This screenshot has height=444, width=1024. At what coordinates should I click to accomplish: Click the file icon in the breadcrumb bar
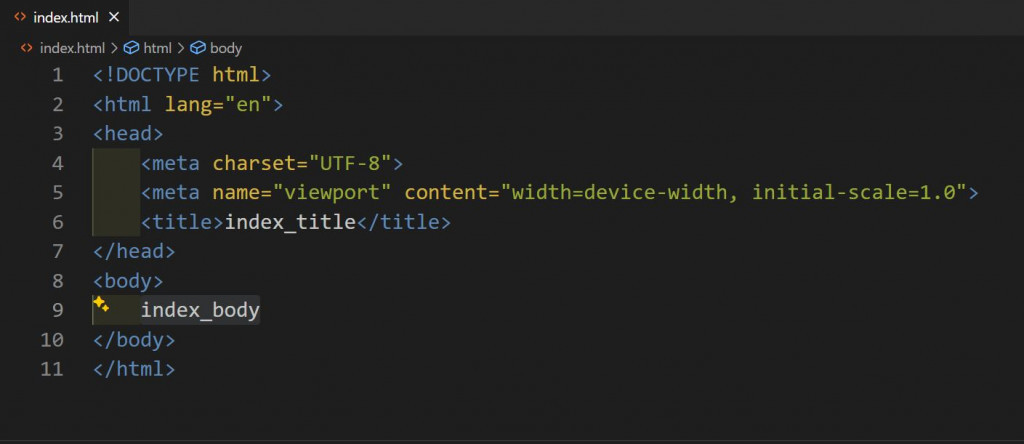(x=27, y=47)
